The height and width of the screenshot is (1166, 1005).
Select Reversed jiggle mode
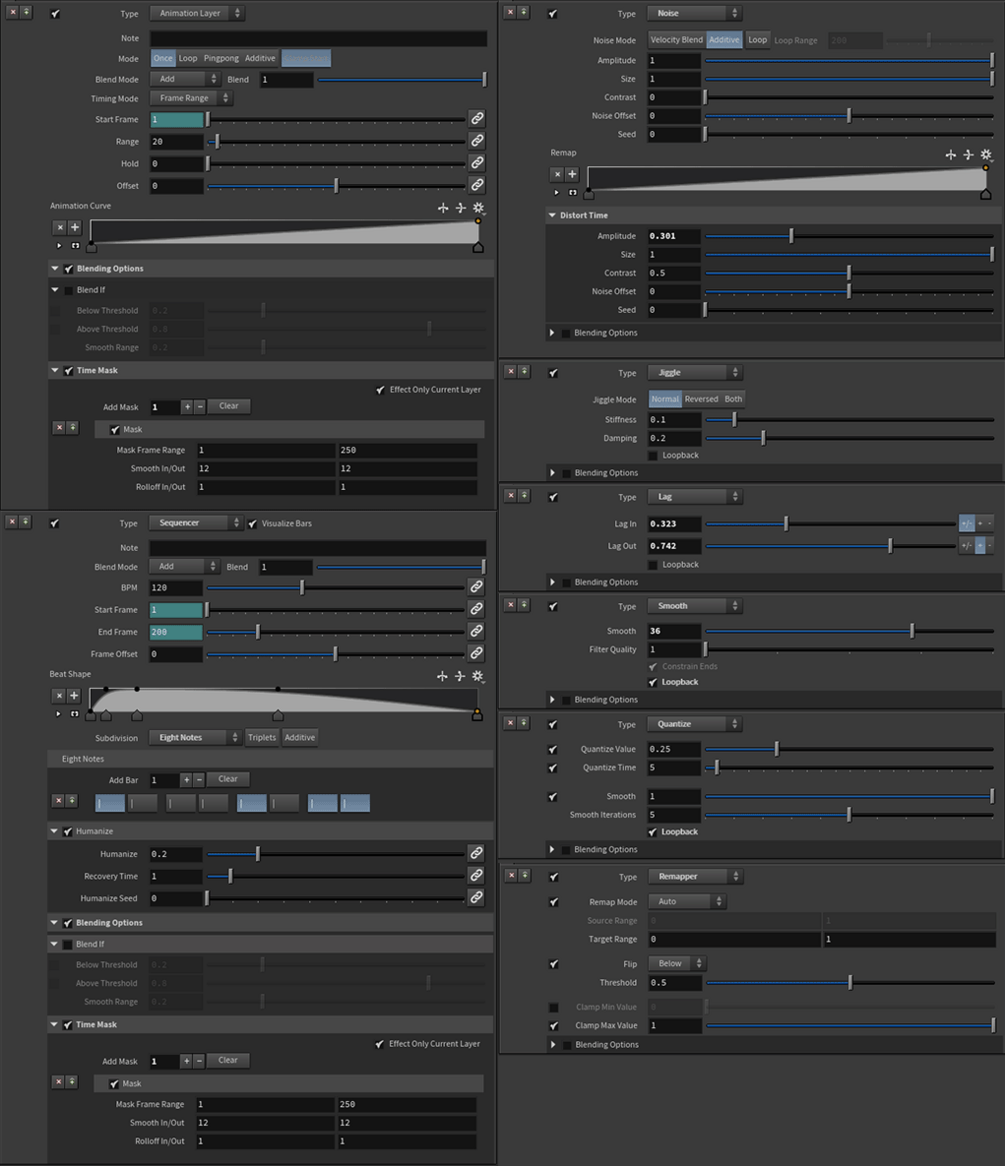point(701,399)
